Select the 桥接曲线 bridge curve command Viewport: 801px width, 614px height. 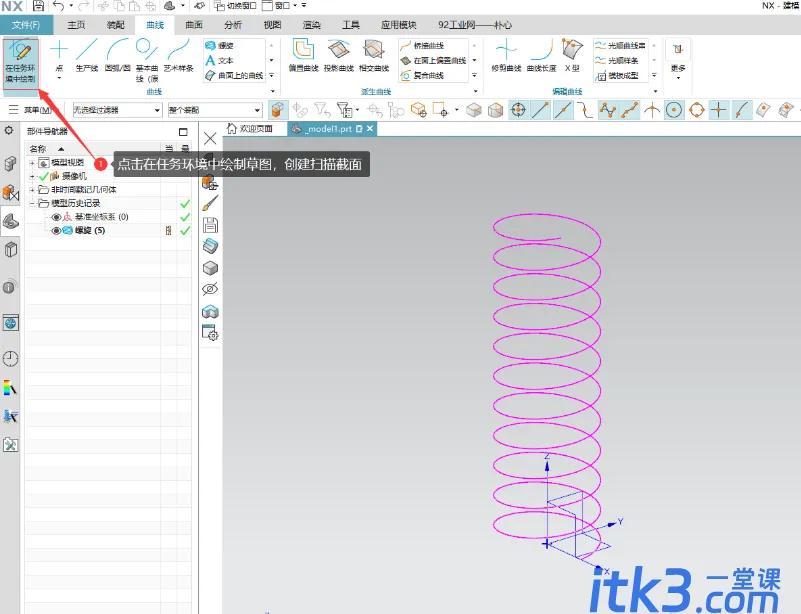coord(423,45)
